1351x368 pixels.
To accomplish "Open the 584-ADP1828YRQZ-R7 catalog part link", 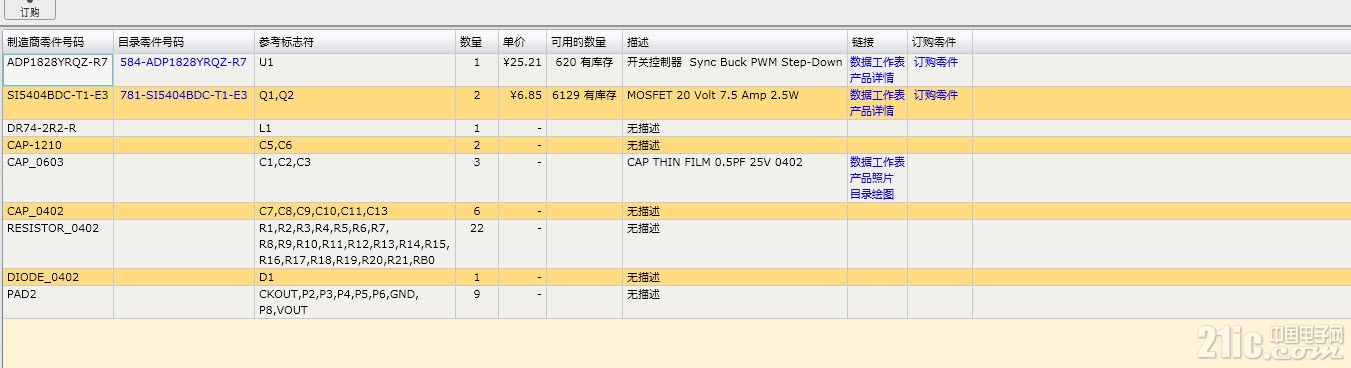I will coord(183,62).
